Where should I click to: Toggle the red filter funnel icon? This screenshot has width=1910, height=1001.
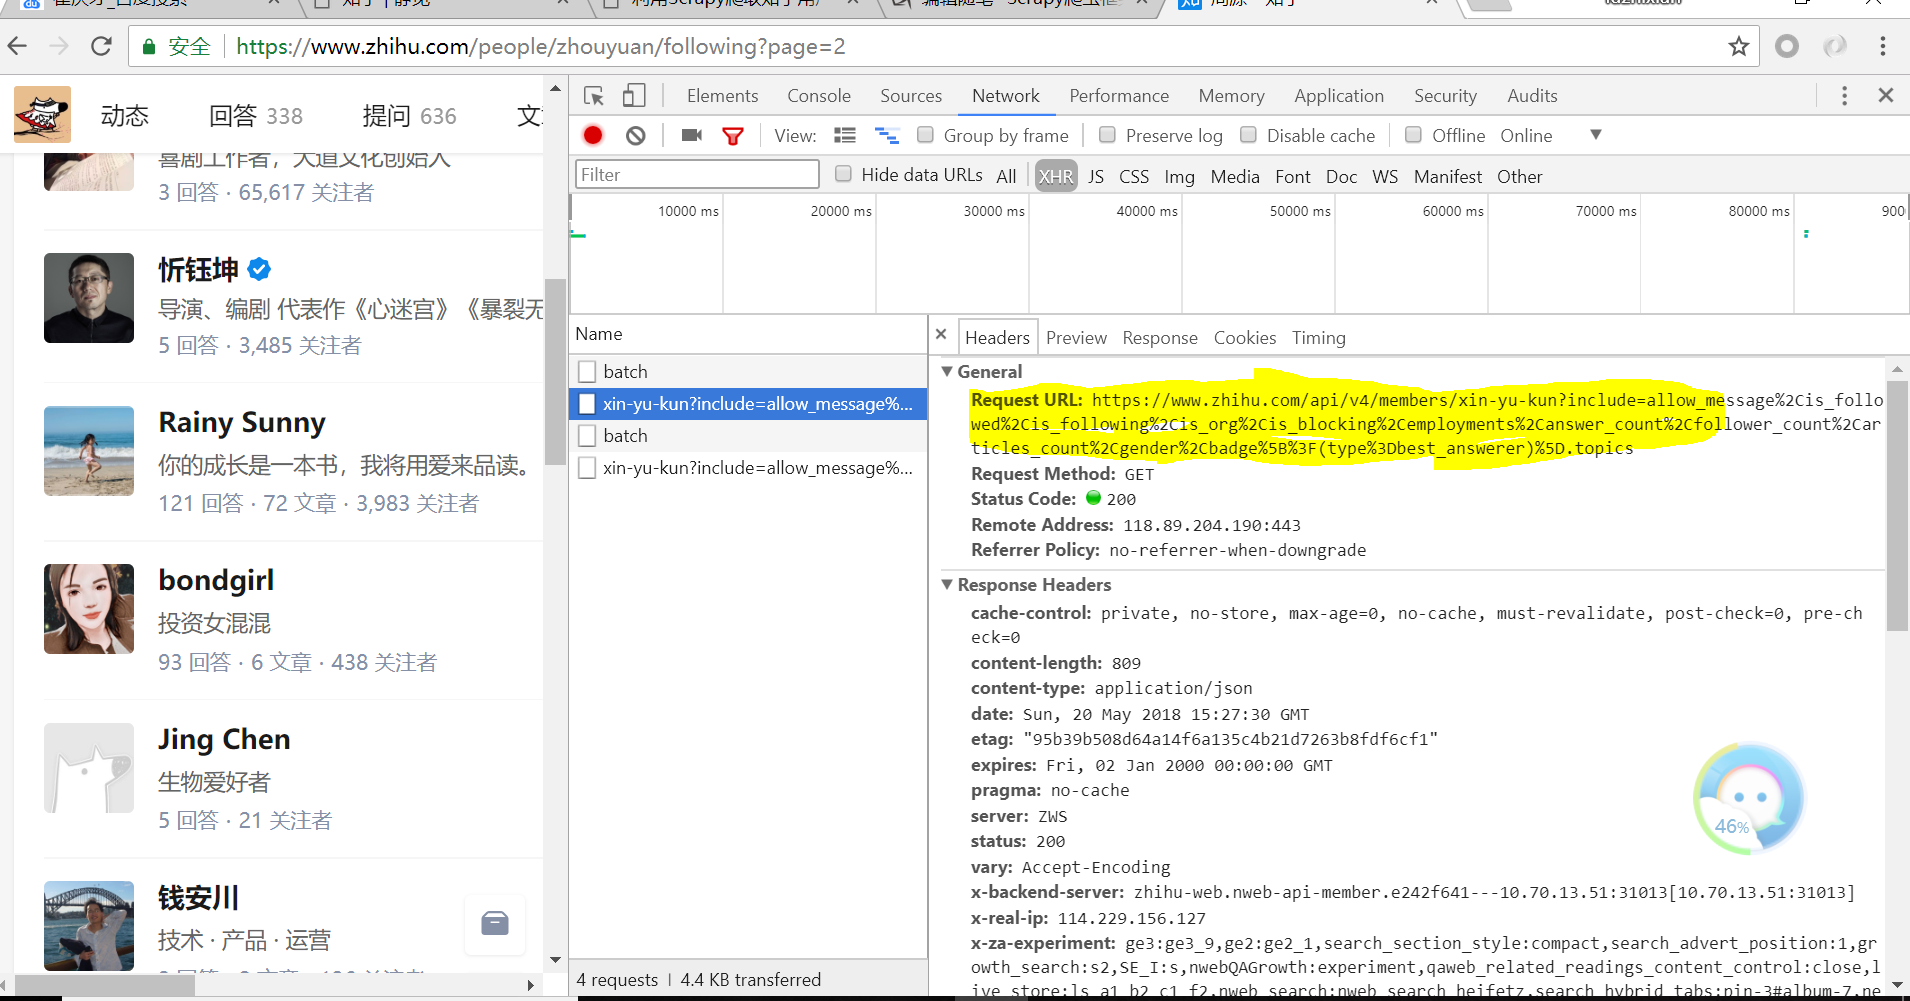pos(733,136)
